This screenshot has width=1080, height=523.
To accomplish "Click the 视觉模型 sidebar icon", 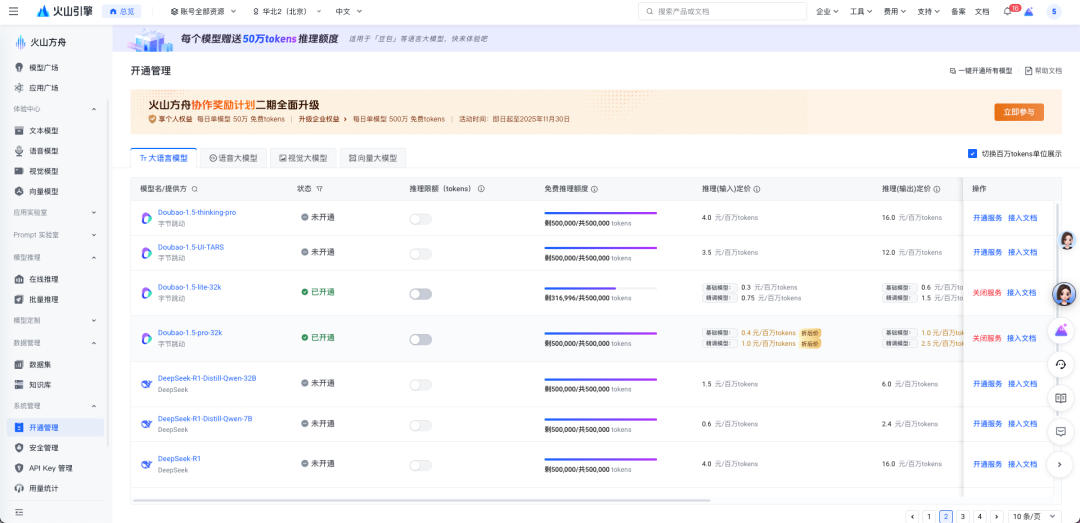I will (x=19, y=171).
